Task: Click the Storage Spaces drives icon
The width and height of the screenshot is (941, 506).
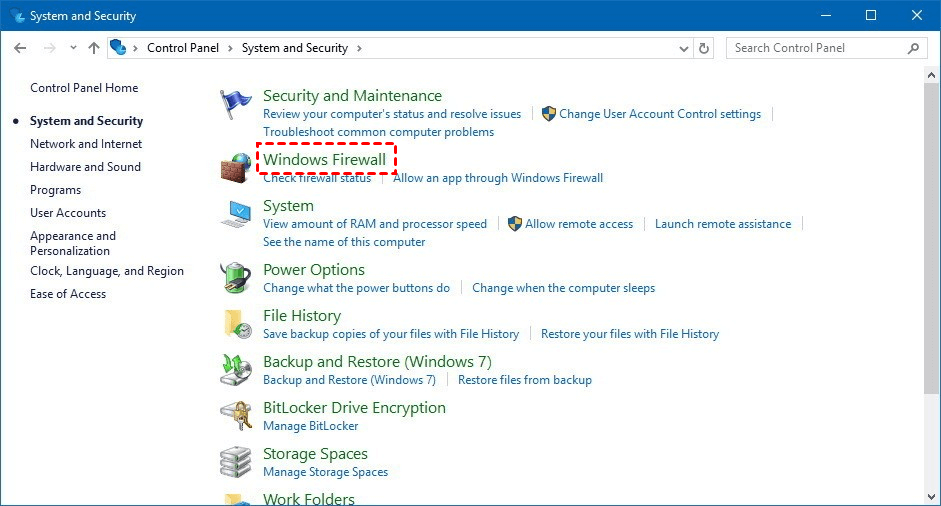Action: tap(236, 462)
